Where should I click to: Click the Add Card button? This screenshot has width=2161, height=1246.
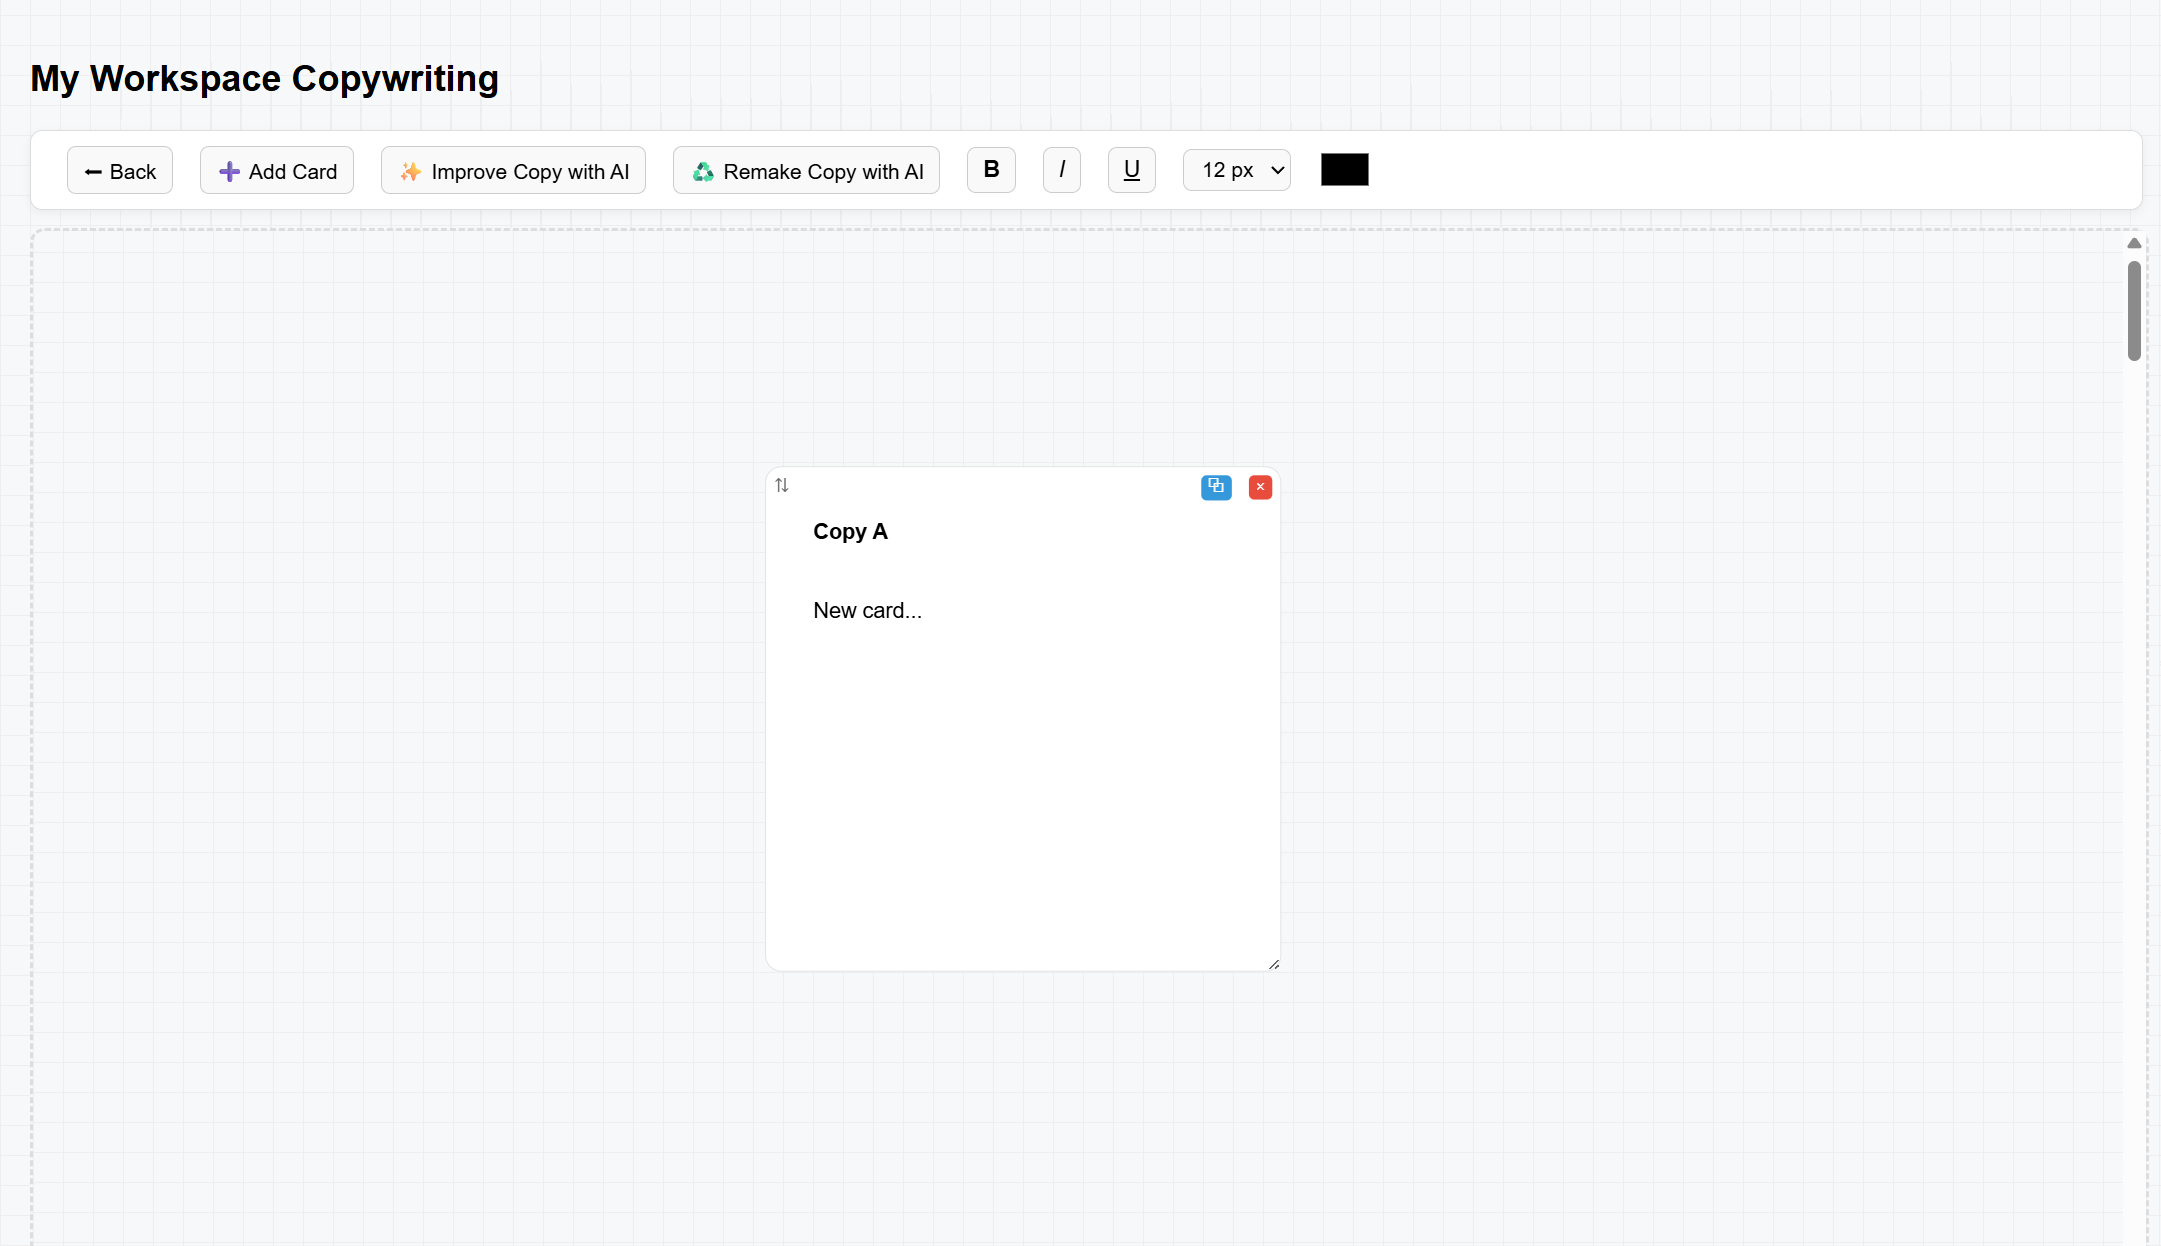[277, 170]
